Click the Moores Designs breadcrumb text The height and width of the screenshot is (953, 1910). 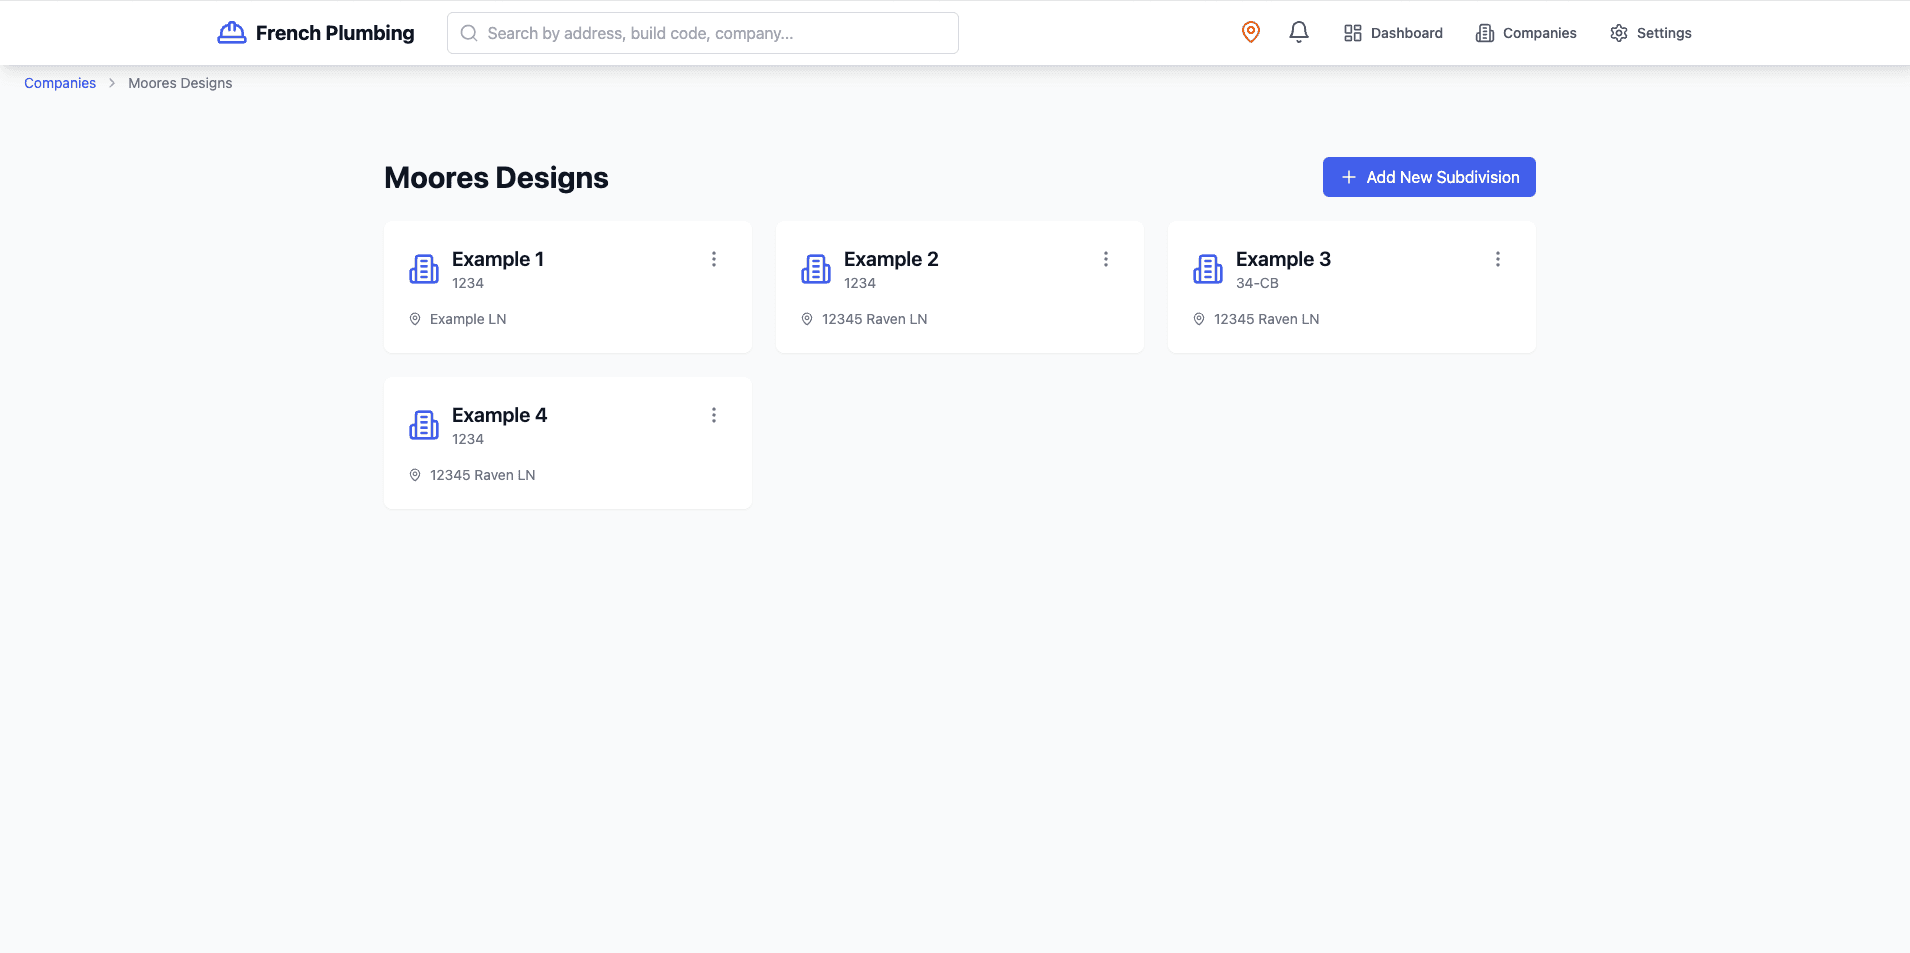point(180,83)
